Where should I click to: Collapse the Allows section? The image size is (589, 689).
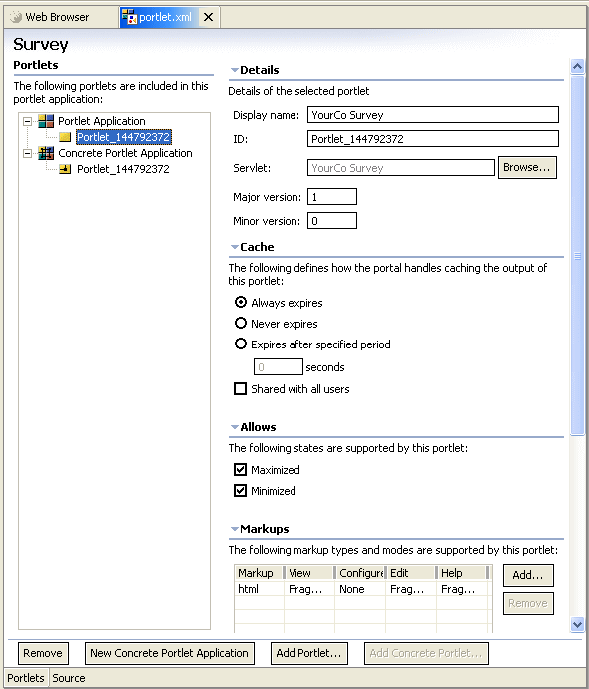(235, 427)
